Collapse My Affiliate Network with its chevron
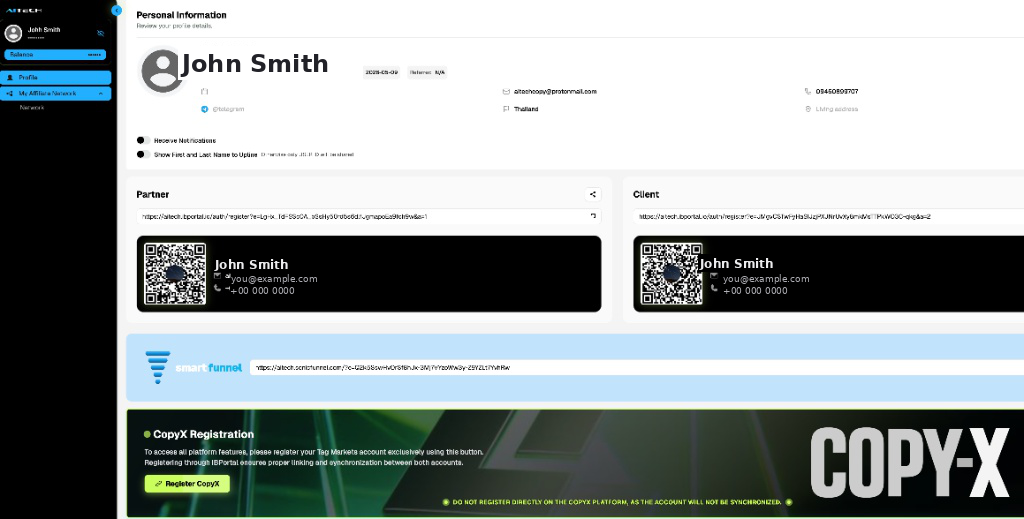1024x519 pixels. (101, 94)
